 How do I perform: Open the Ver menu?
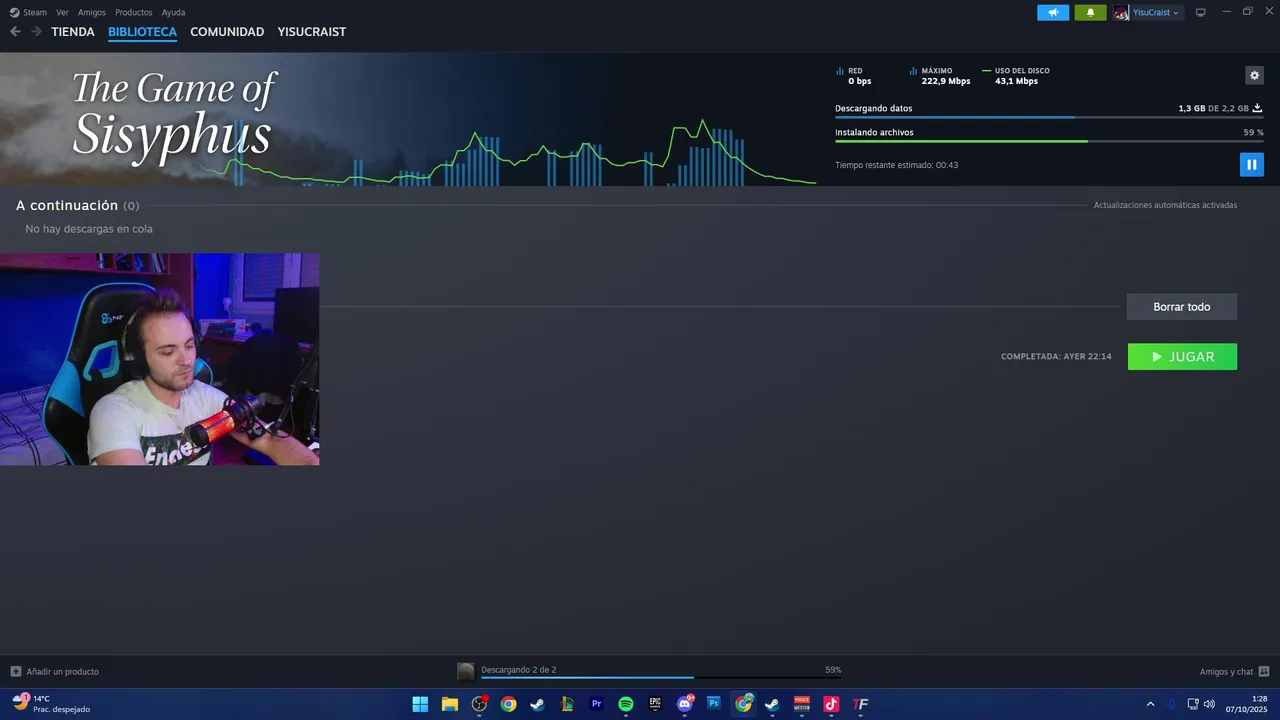coord(62,12)
